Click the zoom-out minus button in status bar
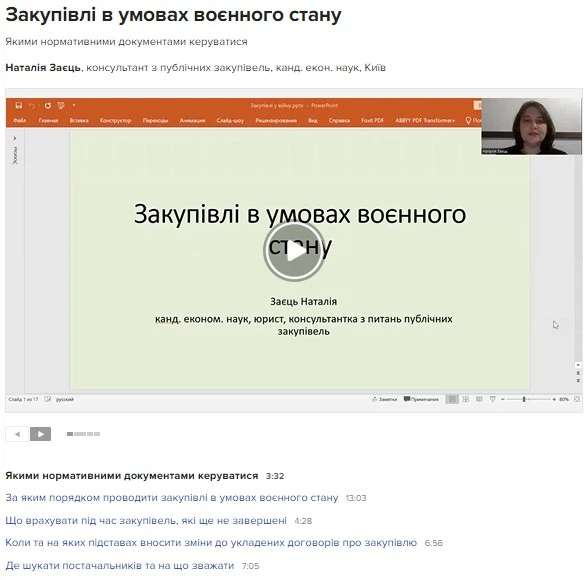 pyautogui.click(x=503, y=399)
